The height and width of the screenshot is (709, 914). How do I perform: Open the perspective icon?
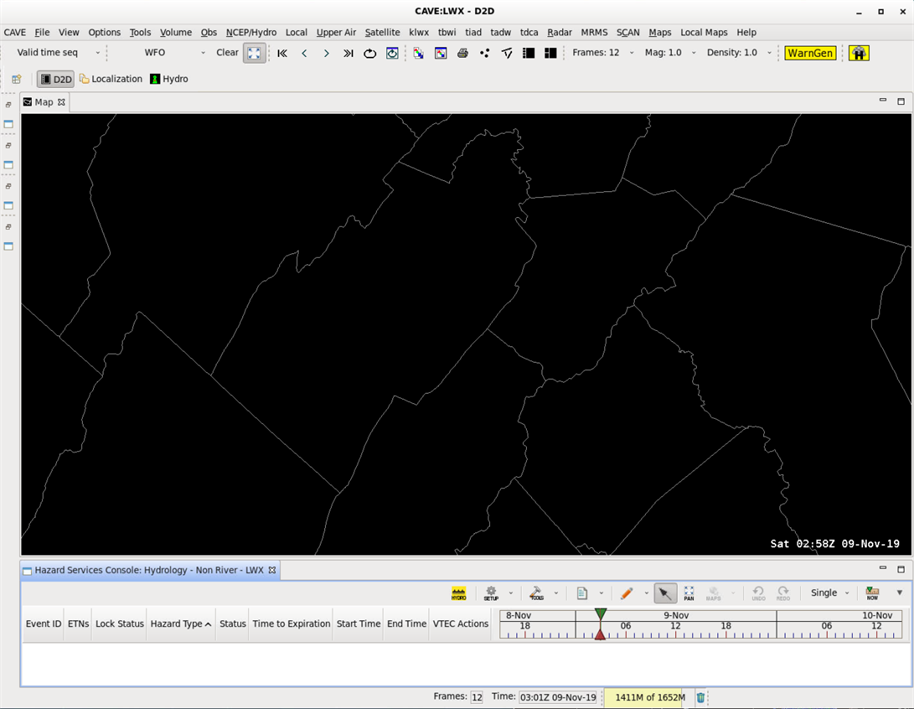[16, 79]
